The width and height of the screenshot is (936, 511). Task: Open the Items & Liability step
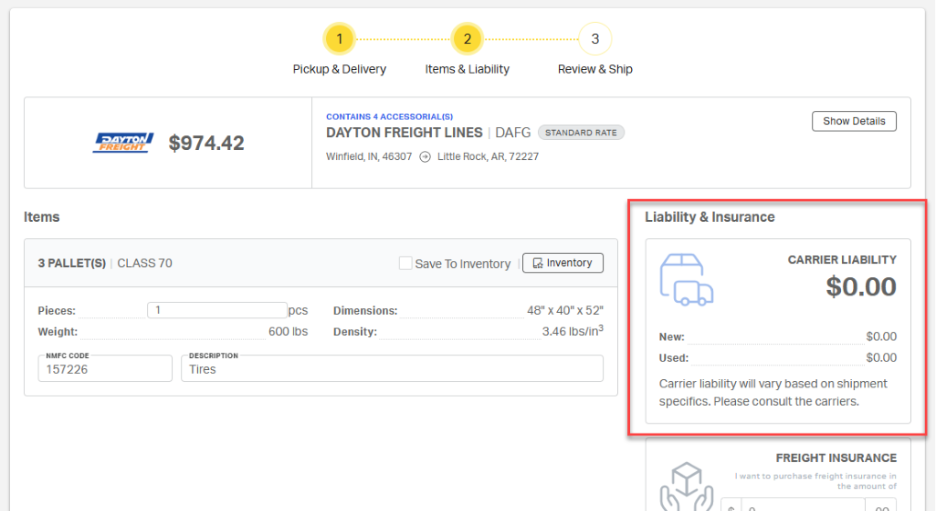[467, 69]
